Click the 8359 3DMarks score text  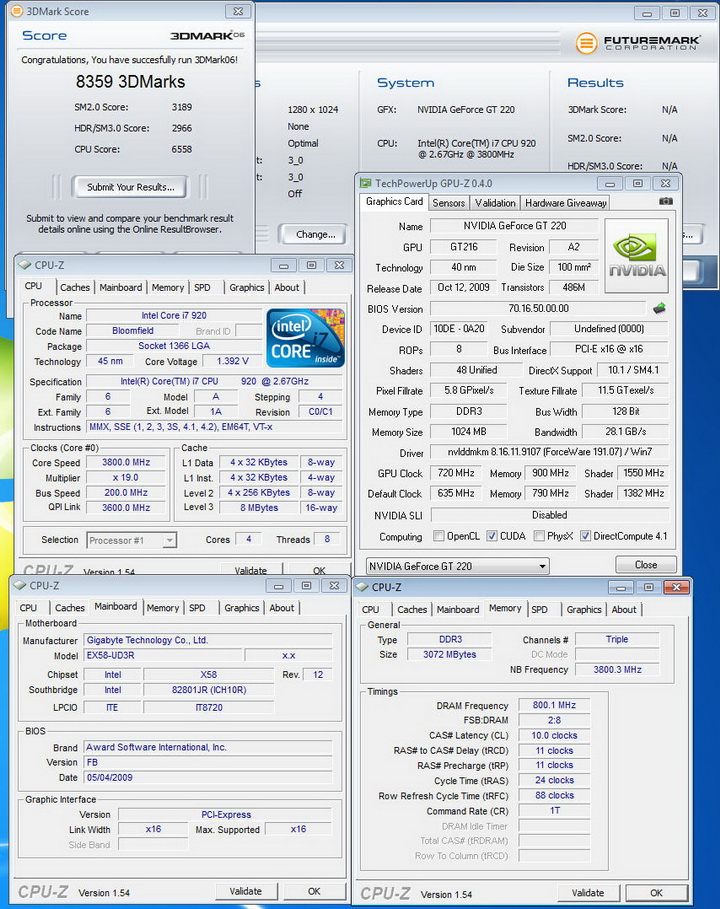point(130,82)
